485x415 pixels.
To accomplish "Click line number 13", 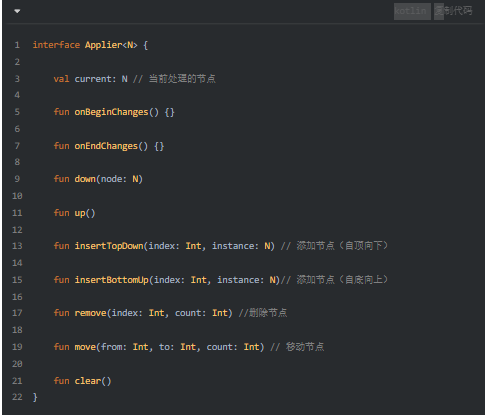I will pos(17,246).
